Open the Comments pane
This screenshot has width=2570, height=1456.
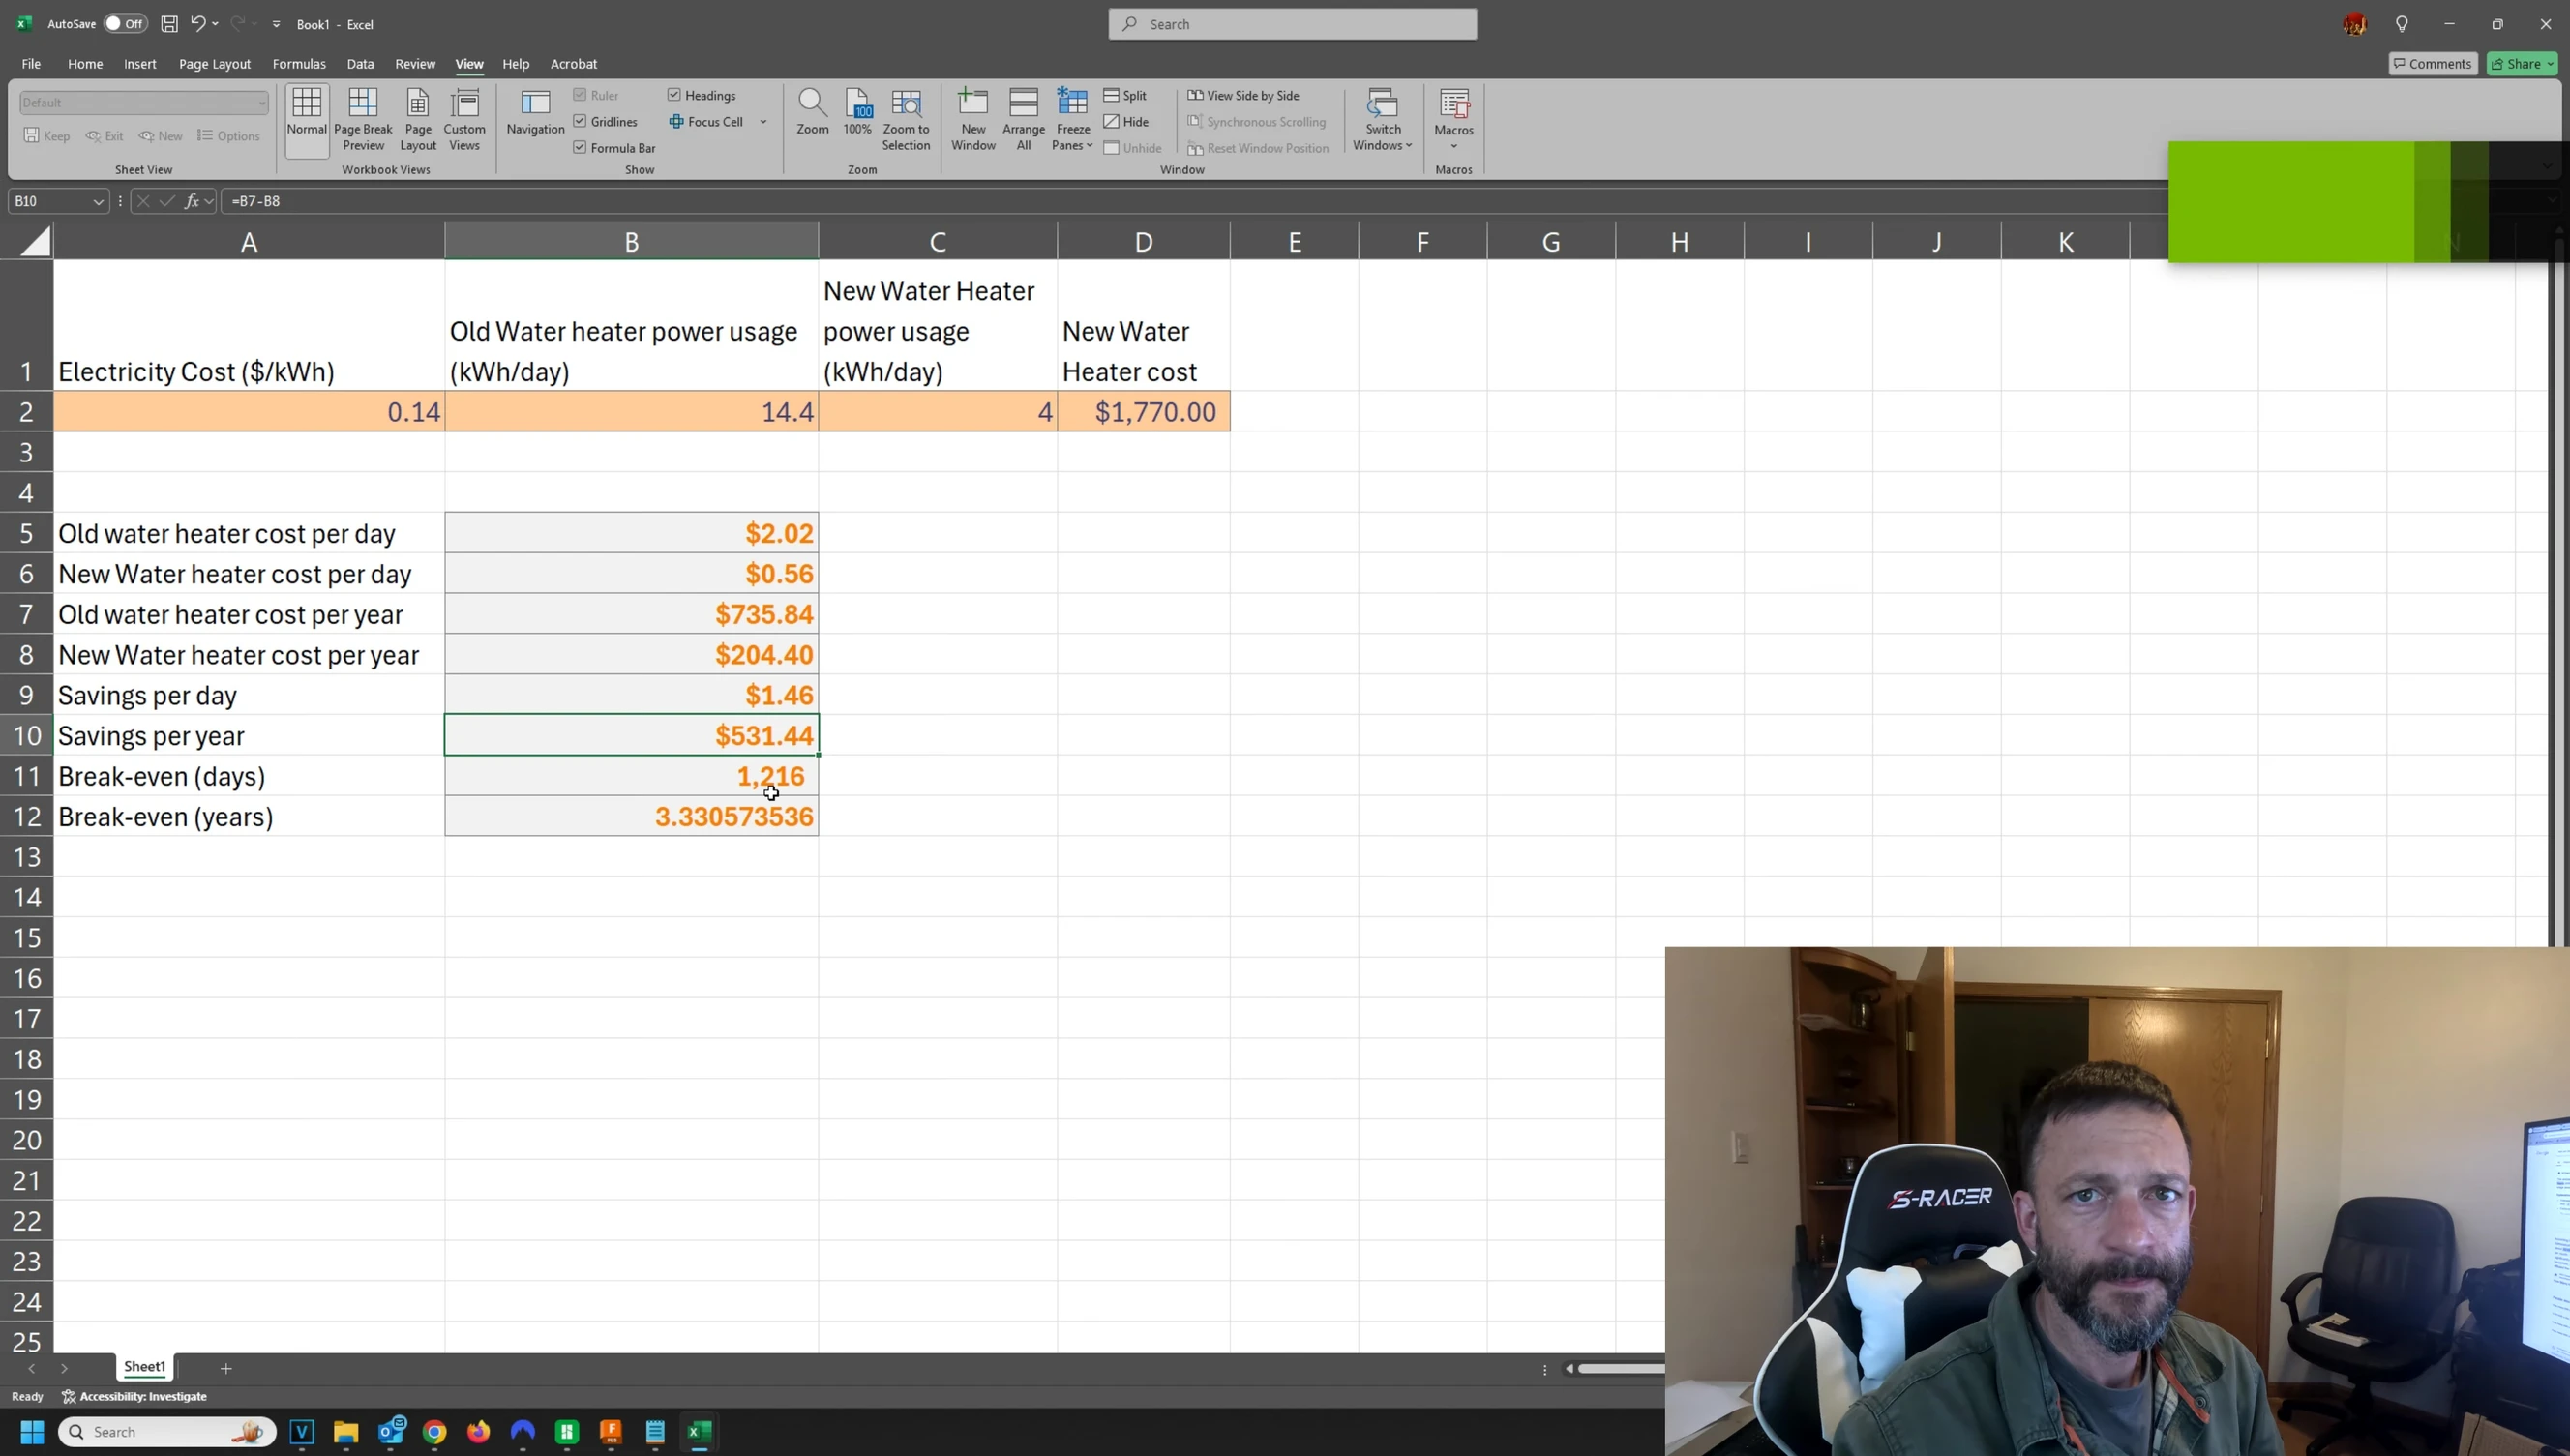coord(2432,64)
